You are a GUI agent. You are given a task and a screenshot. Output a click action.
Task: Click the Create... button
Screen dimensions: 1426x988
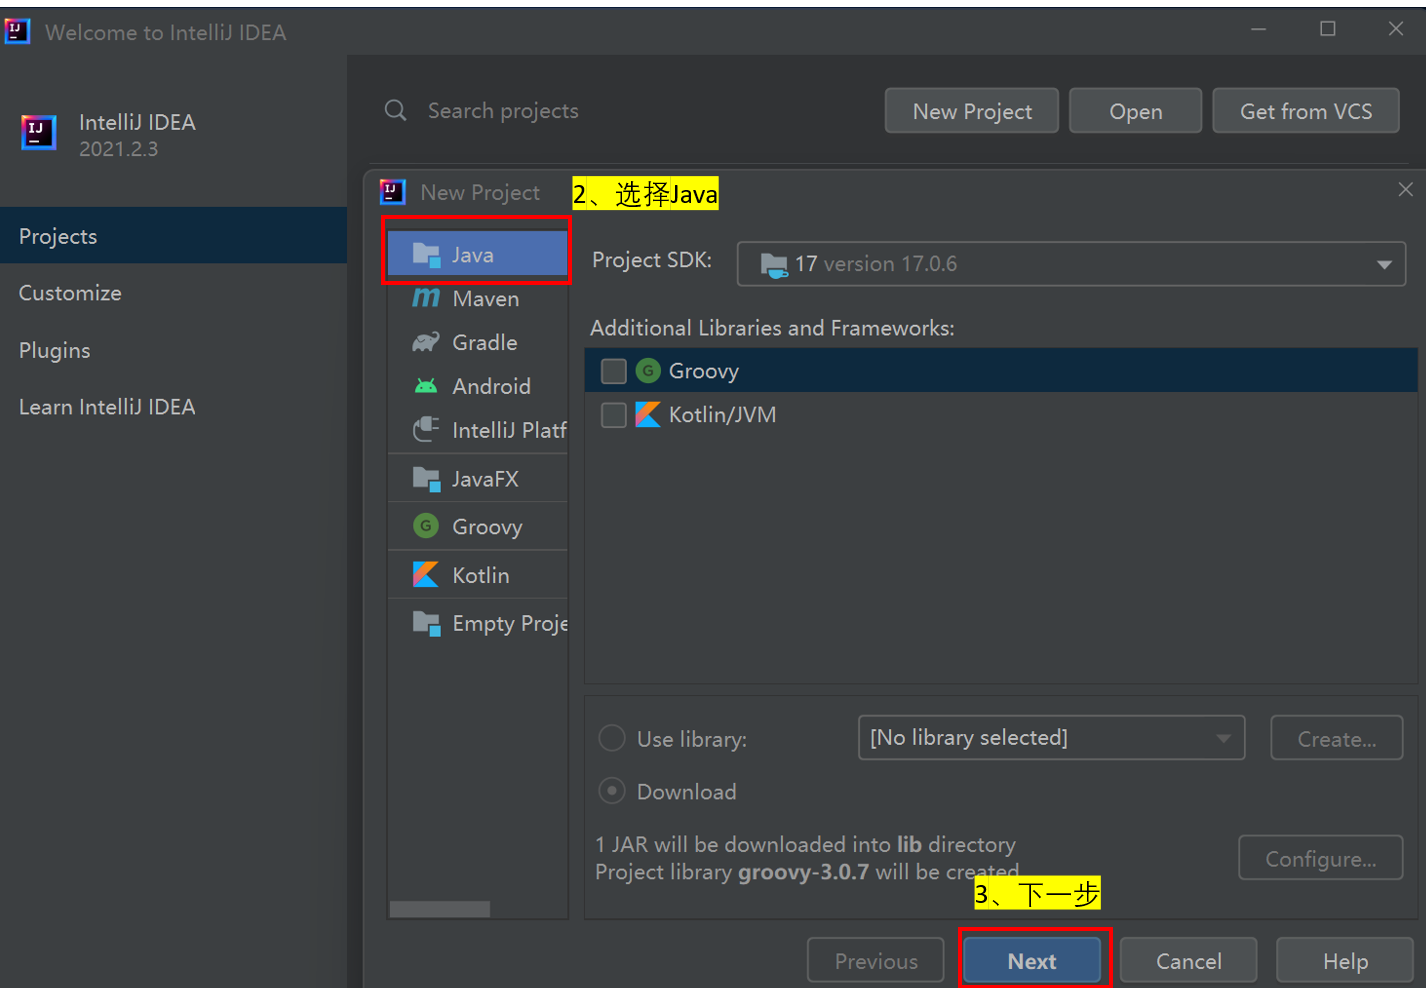pos(1337,739)
